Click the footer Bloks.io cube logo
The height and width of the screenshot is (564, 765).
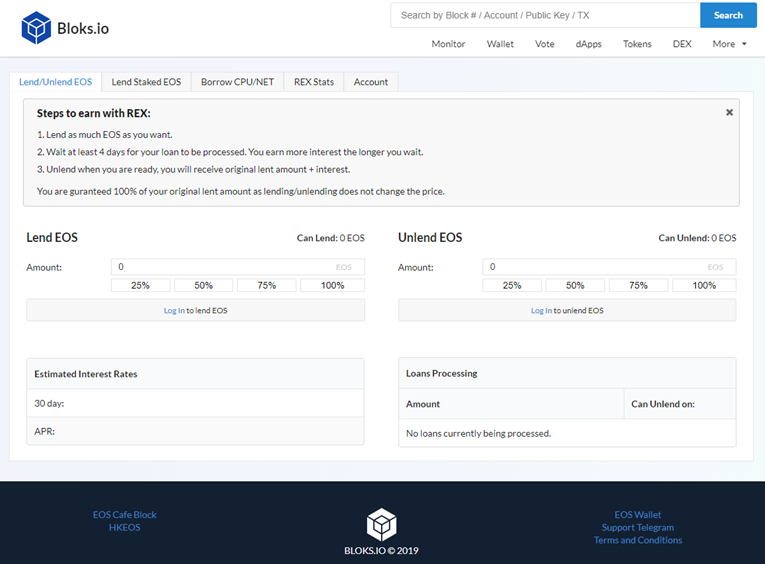382,524
